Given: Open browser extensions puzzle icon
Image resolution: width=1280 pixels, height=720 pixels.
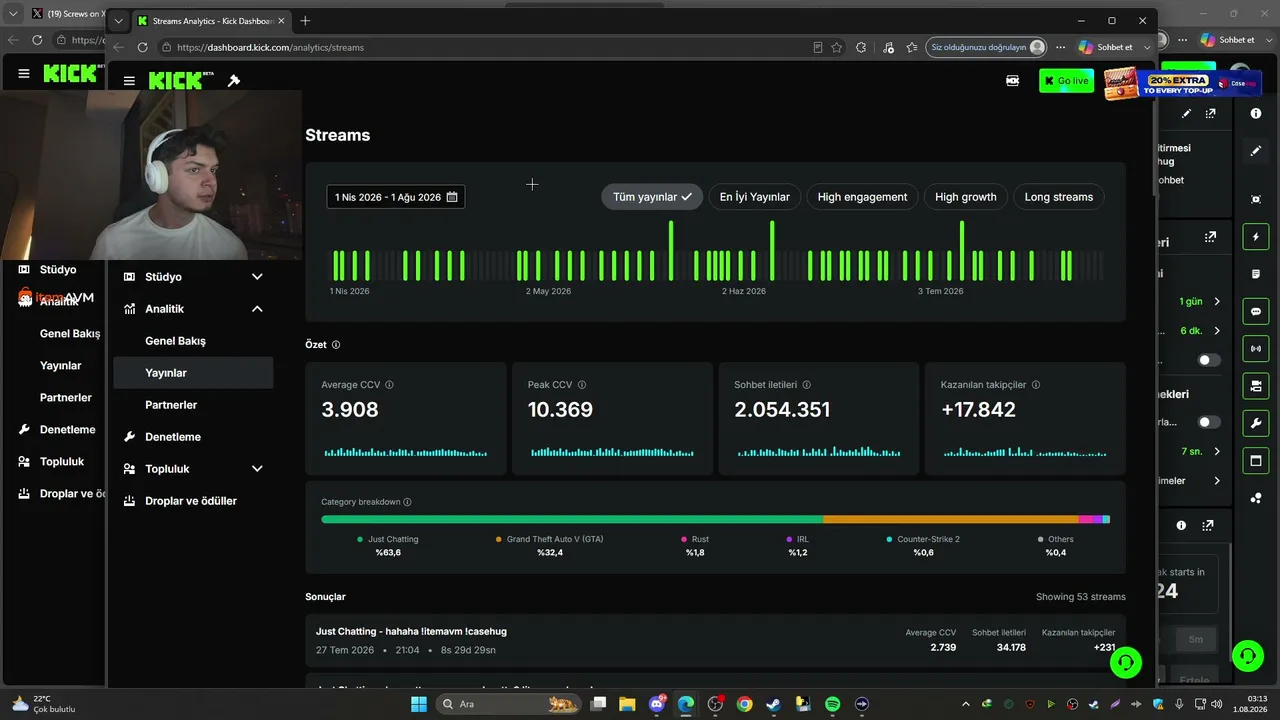Looking at the screenshot, I should pos(861,47).
